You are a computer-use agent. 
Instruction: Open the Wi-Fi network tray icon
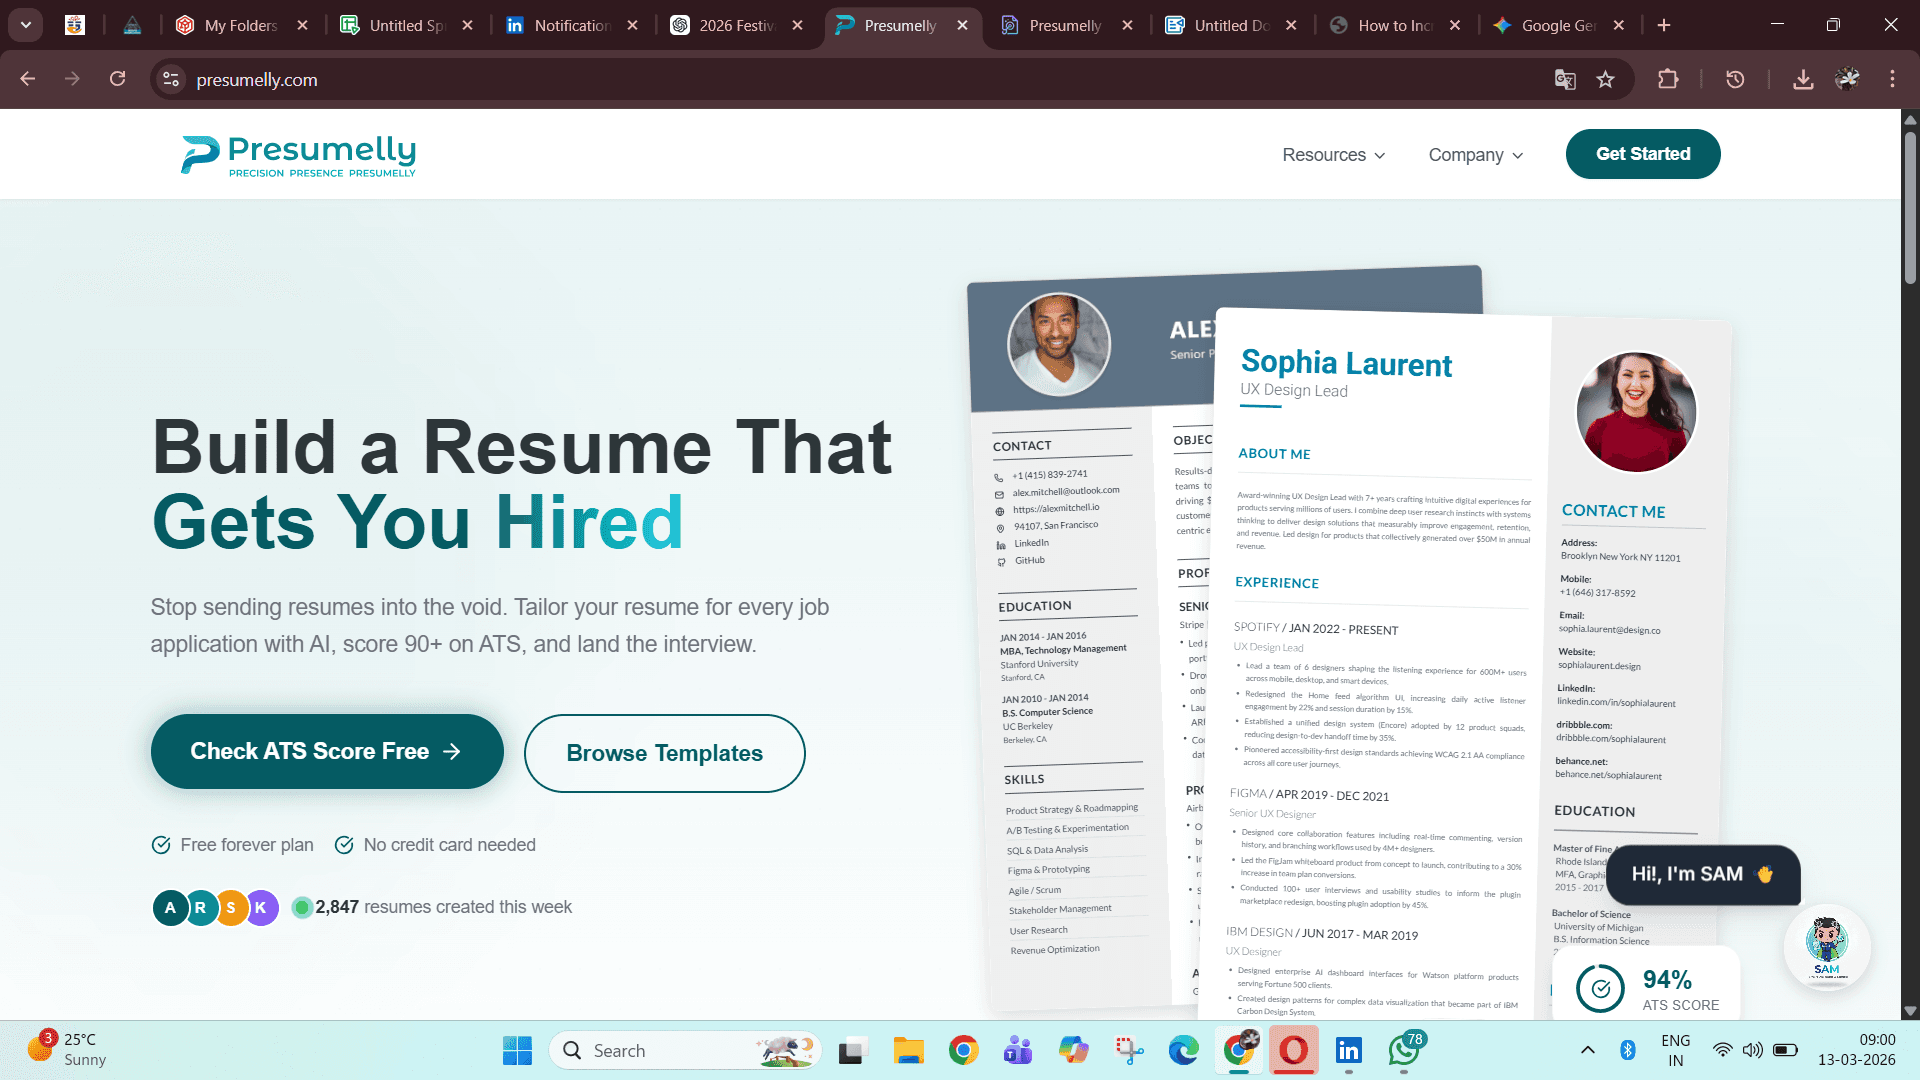(x=1722, y=1050)
